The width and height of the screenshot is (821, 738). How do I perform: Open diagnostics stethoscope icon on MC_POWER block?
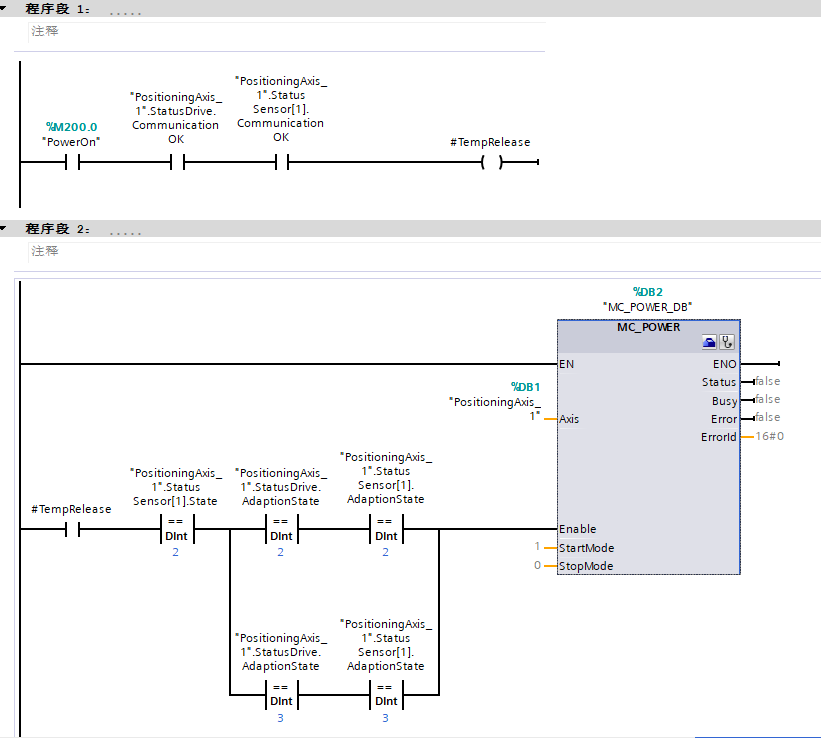727,342
